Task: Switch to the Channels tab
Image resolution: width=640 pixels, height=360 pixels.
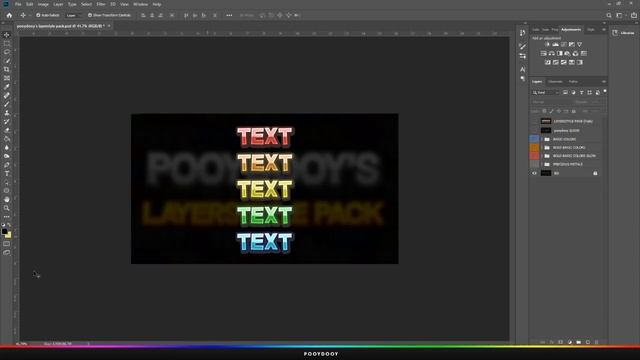Action: [555, 82]
